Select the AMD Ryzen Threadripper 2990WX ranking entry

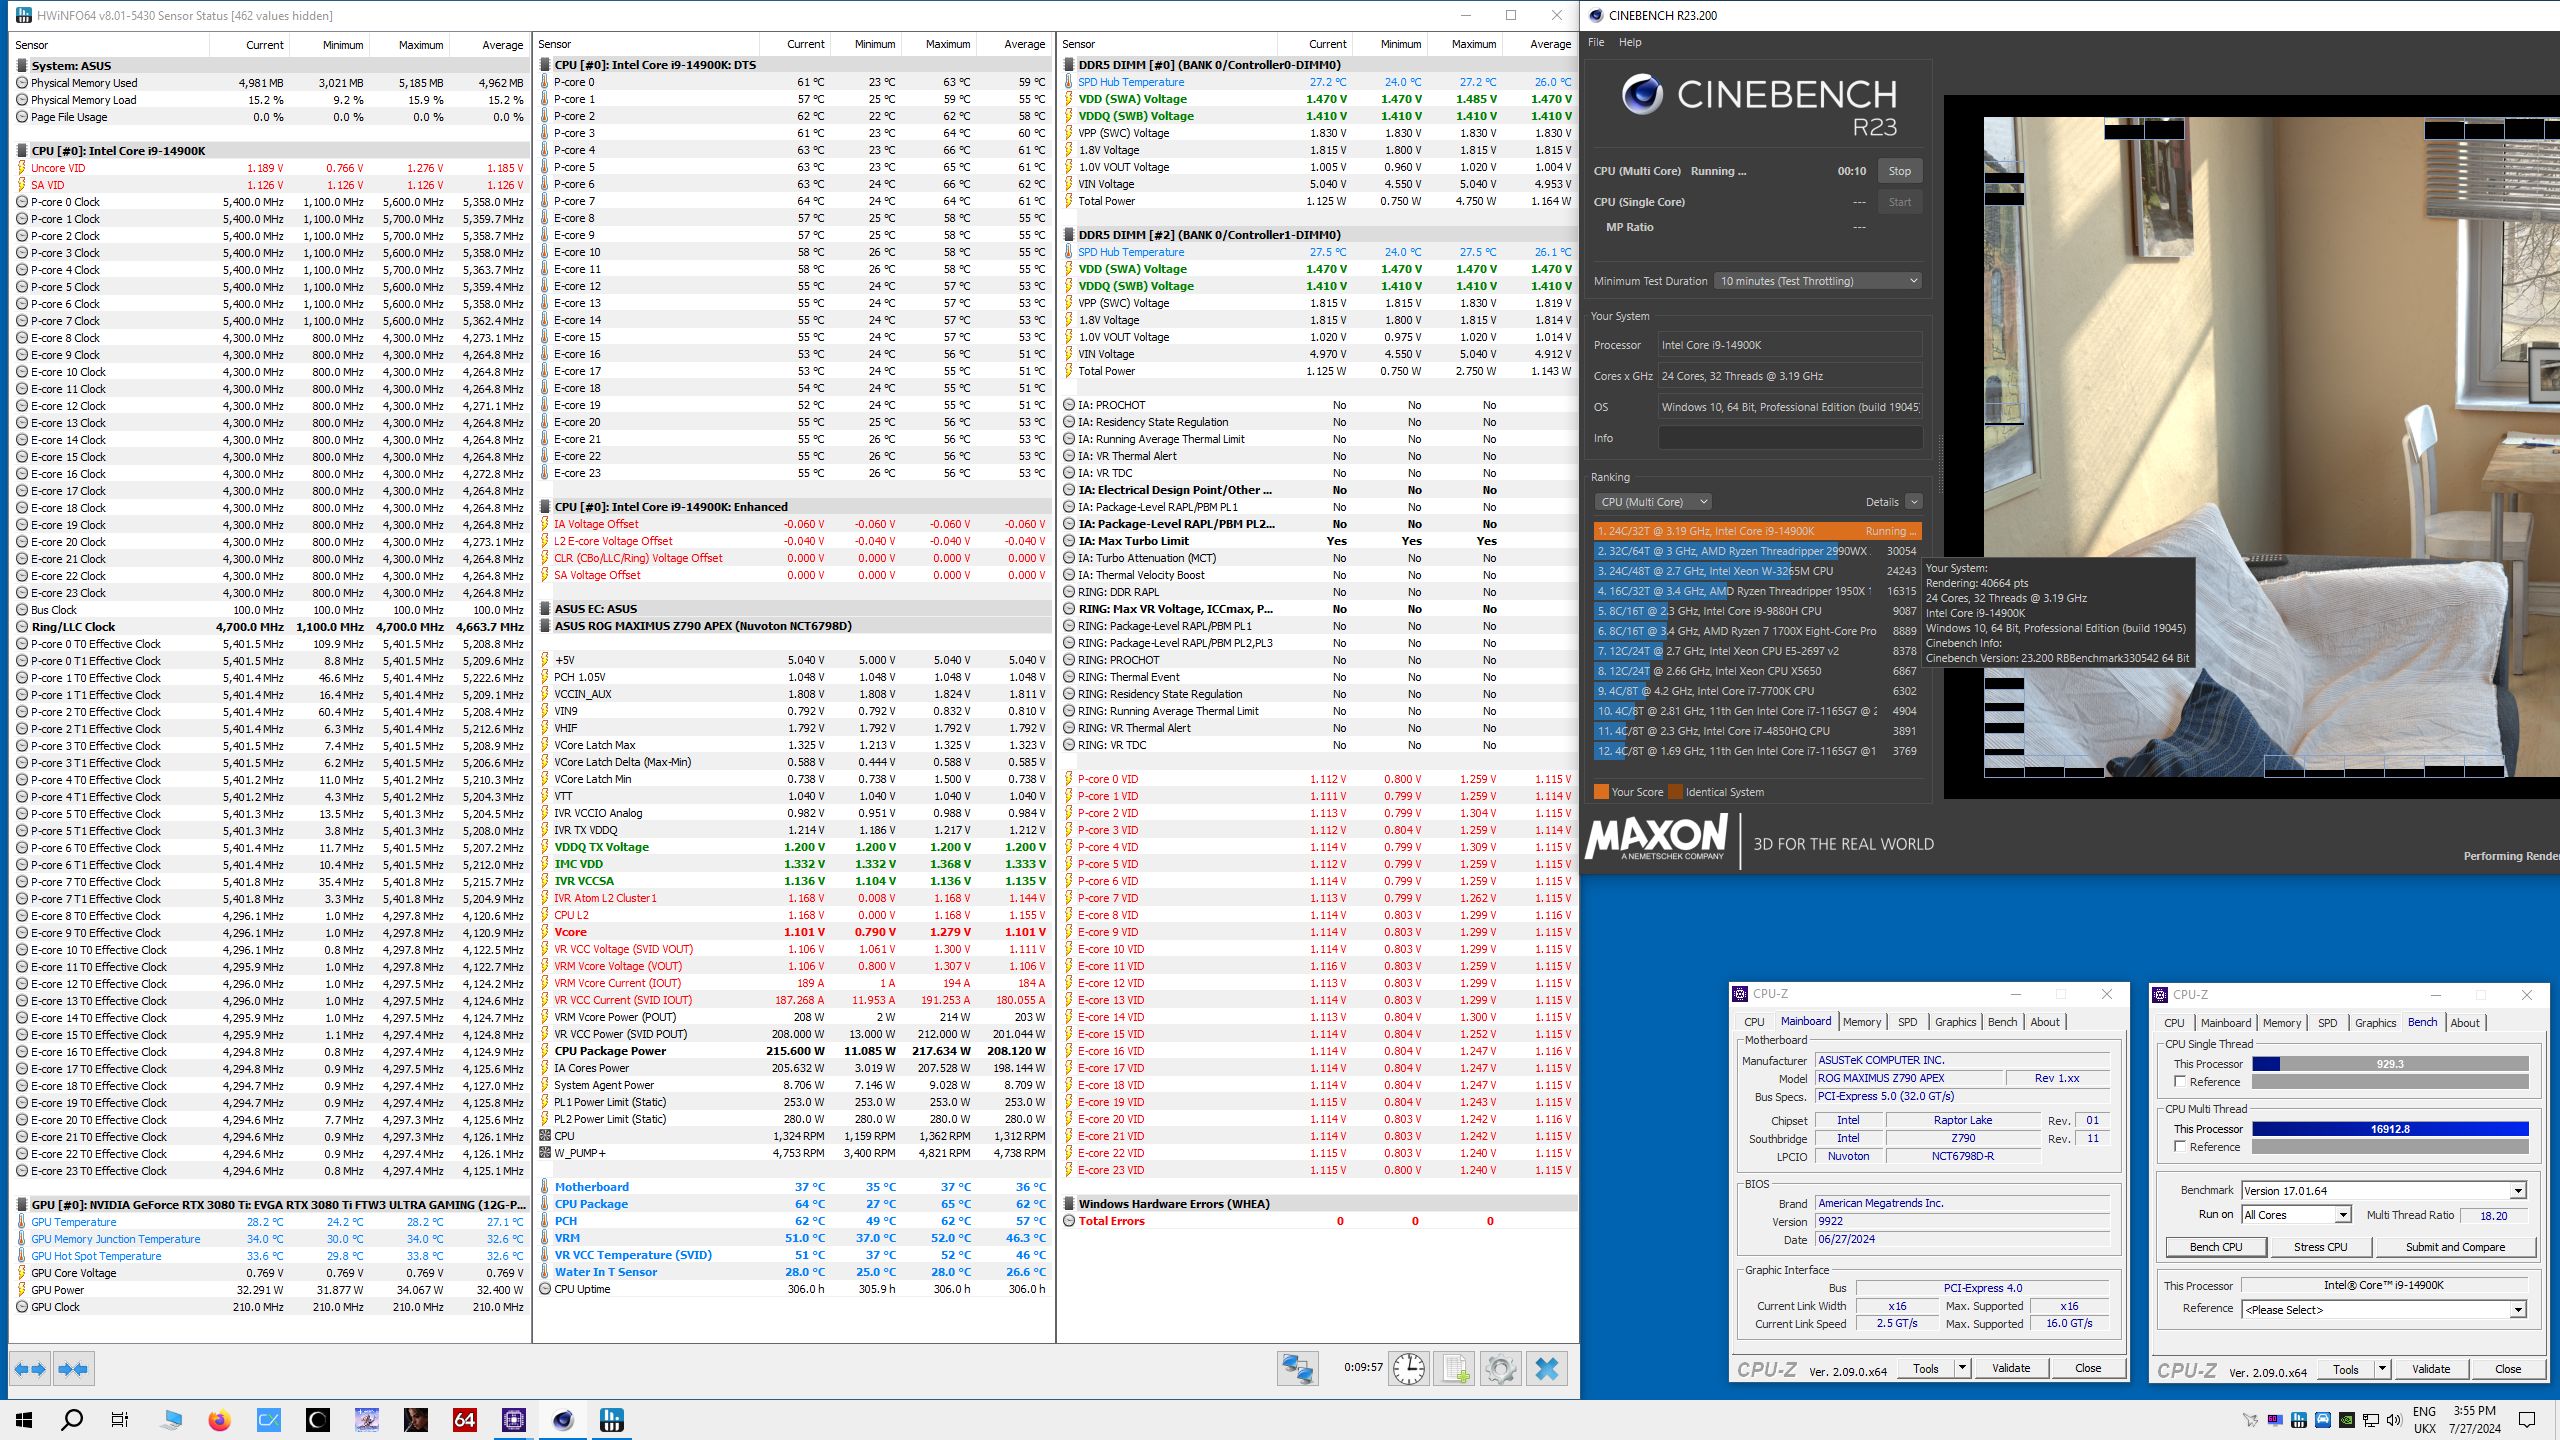point(1757,551)
